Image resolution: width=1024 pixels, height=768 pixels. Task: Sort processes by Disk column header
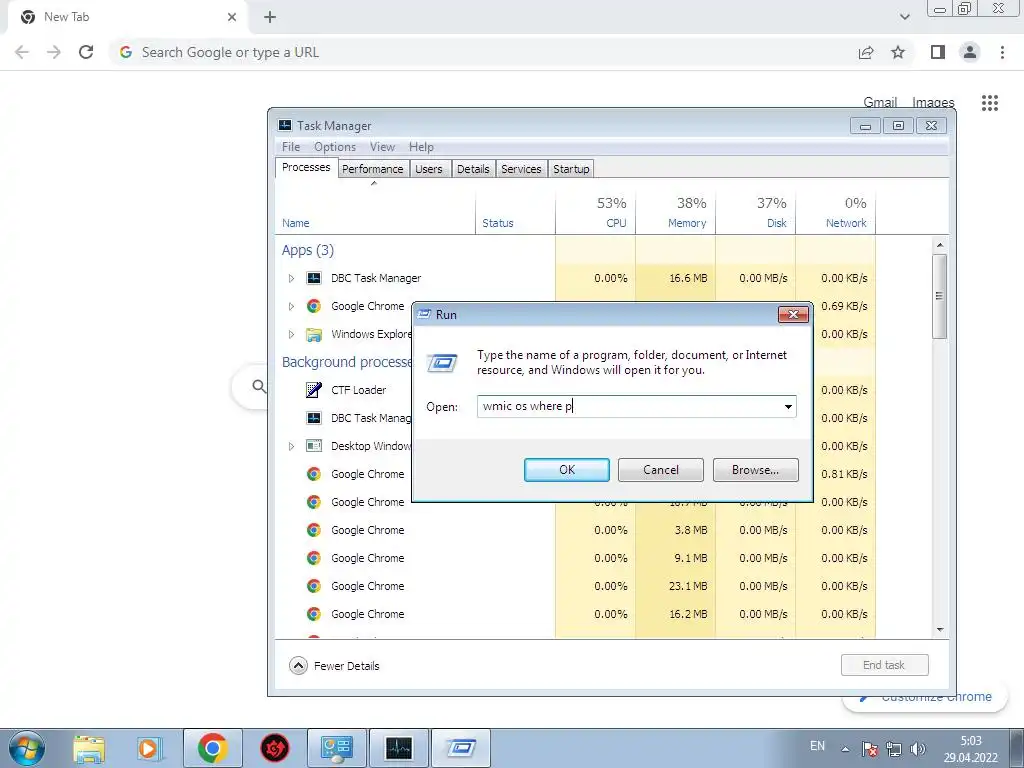[x=756, y=212]
